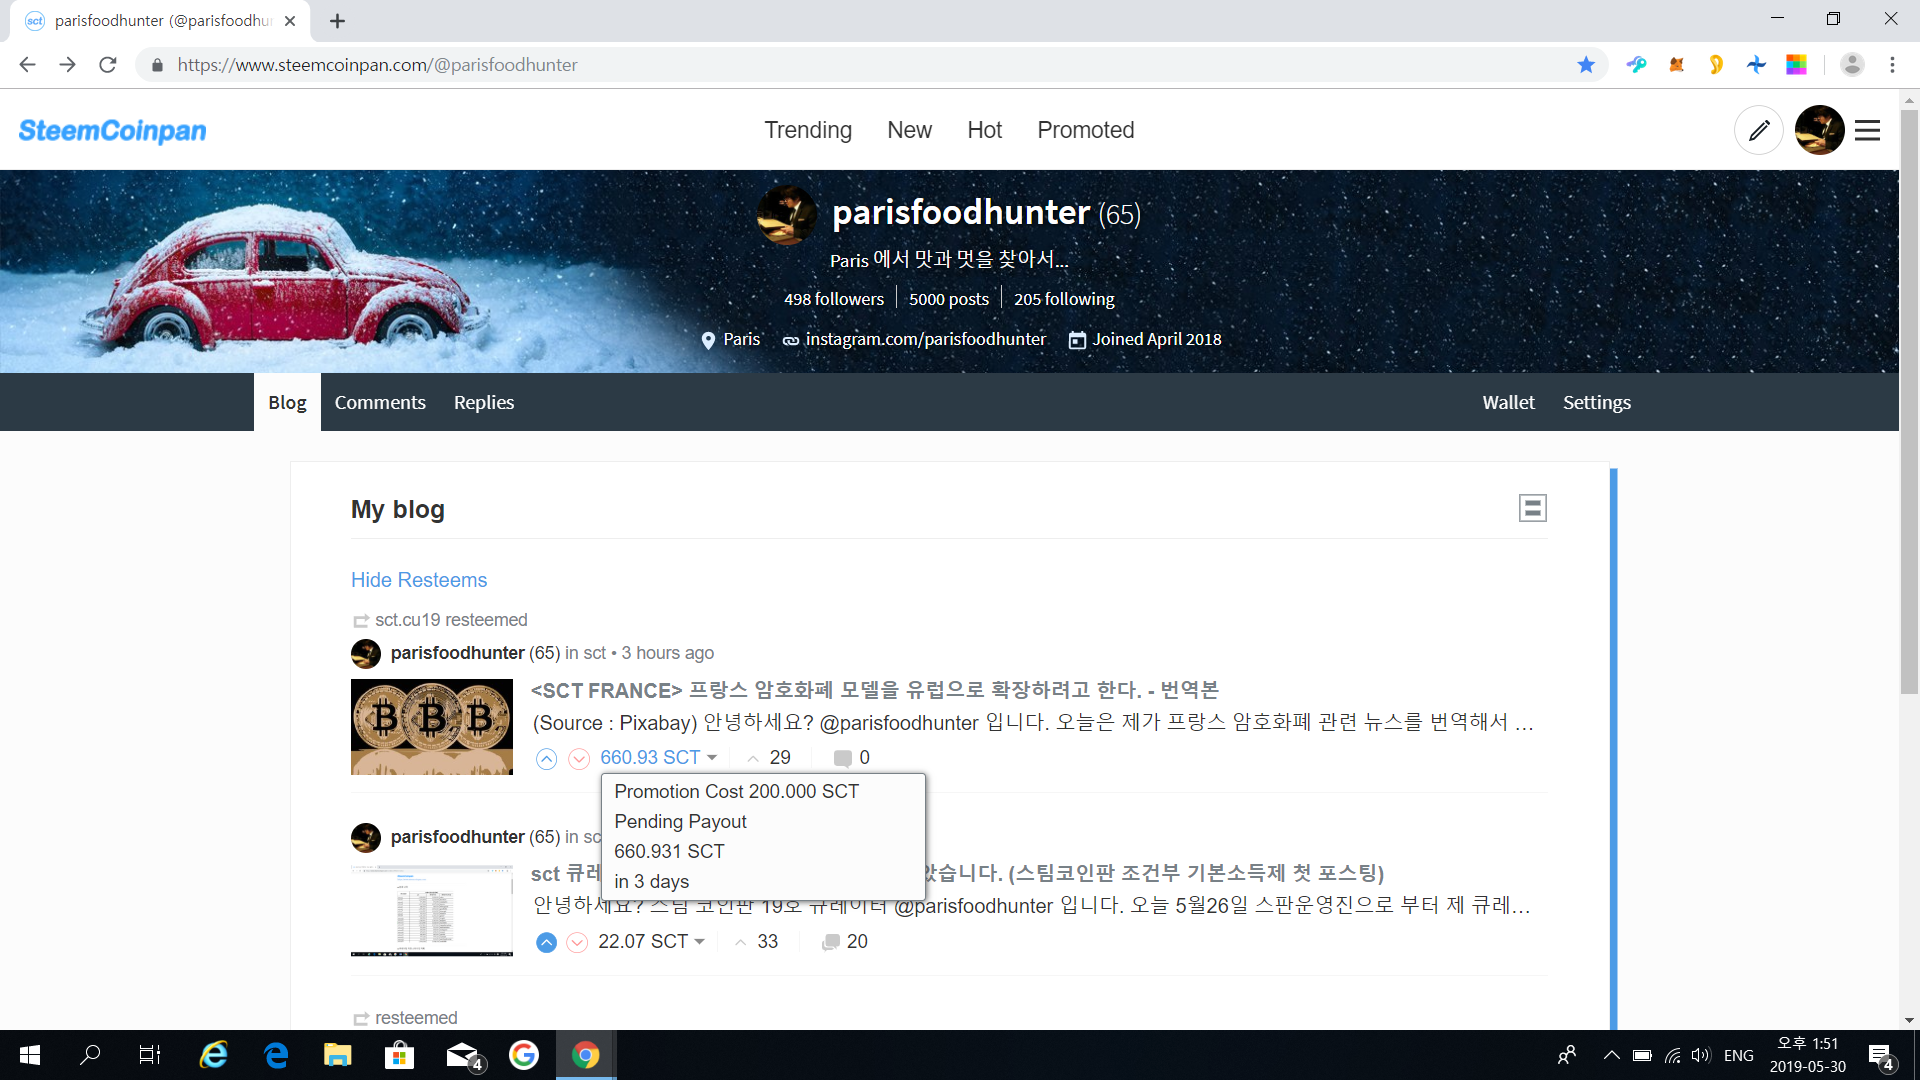The width and height of the screenshot is (1920, 1080).
Task: Click the blue bird extension icon in toolbar
Action: pos(1636,65)
